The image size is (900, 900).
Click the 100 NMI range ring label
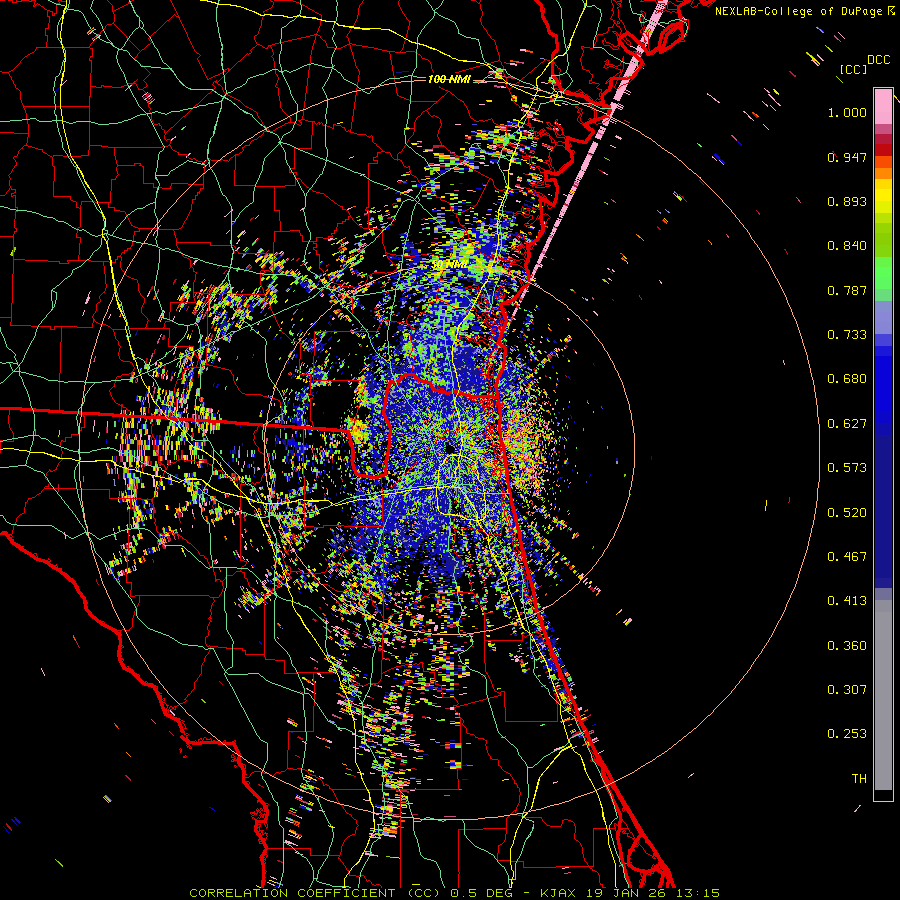(449, 79)
